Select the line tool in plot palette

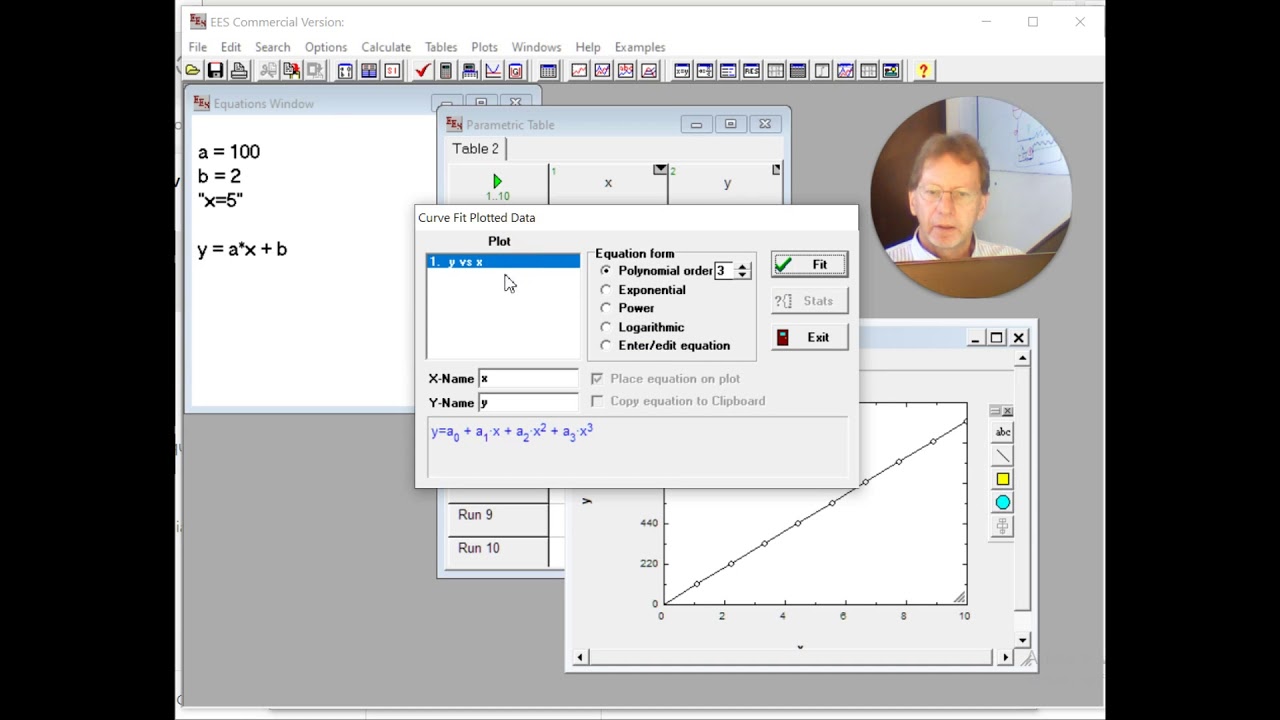click(1003, 456)
